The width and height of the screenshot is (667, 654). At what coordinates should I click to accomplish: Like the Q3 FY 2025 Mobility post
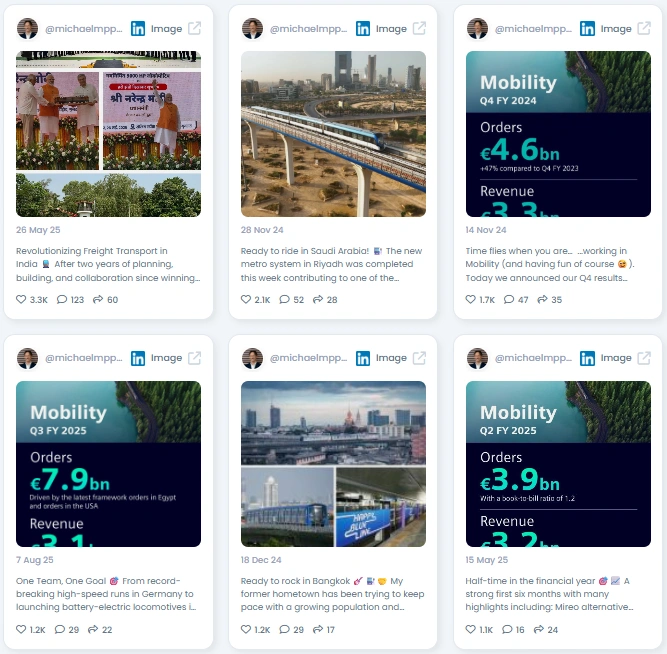pyautogui.click(x=21, y=629)
